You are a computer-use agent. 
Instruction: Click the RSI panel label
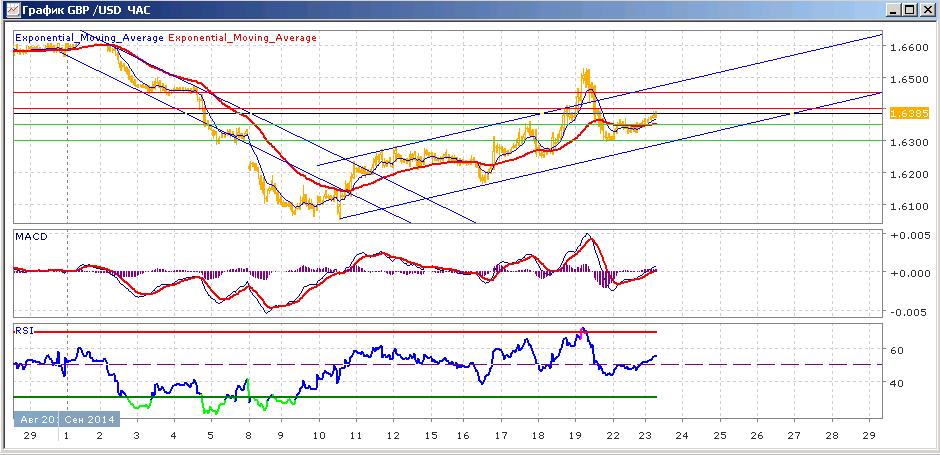click(x=23, y=330)
